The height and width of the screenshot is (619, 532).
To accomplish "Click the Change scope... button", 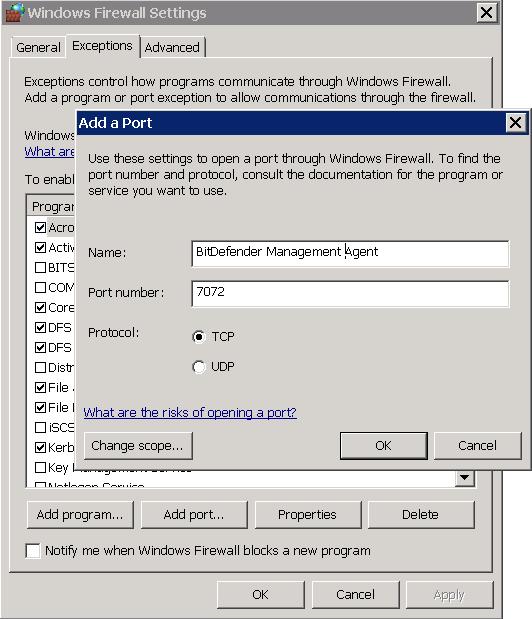I will [x=139, y=446].
